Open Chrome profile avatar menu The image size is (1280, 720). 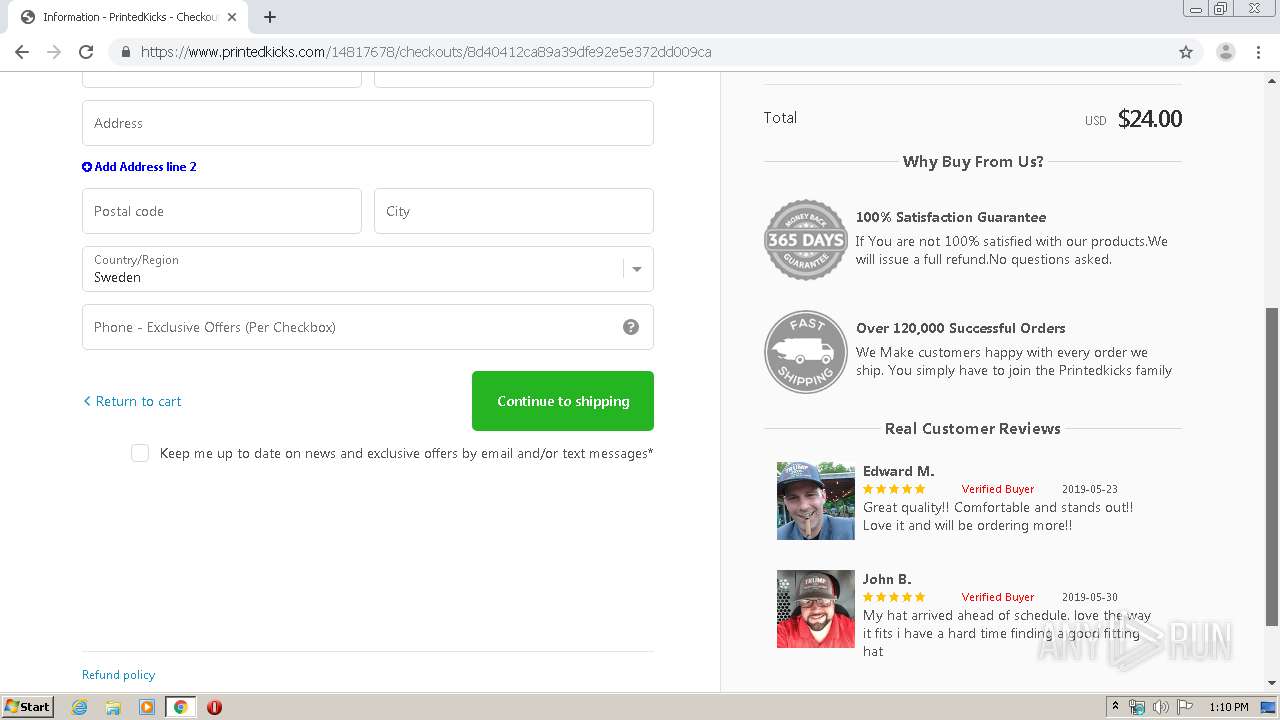pyautogui.click(x=1226, y=52)
